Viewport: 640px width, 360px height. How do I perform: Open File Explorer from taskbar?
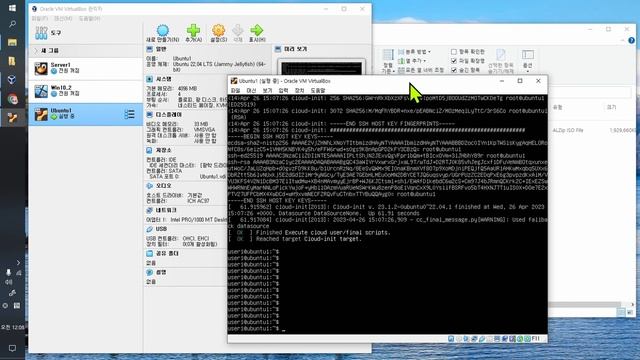[12, 42]
